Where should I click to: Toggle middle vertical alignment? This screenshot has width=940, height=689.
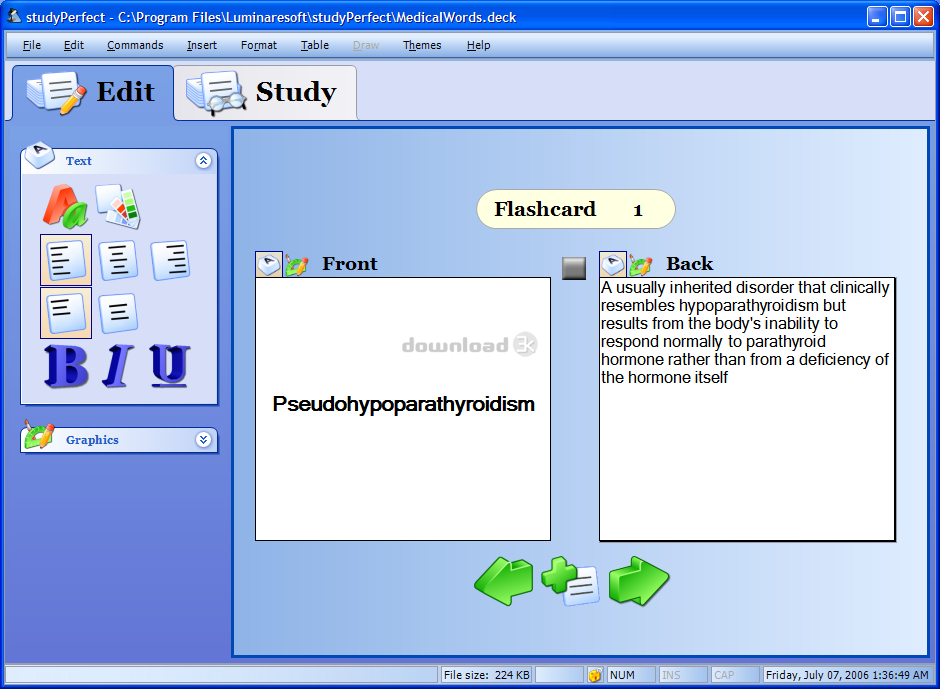(x=118, y=313)
